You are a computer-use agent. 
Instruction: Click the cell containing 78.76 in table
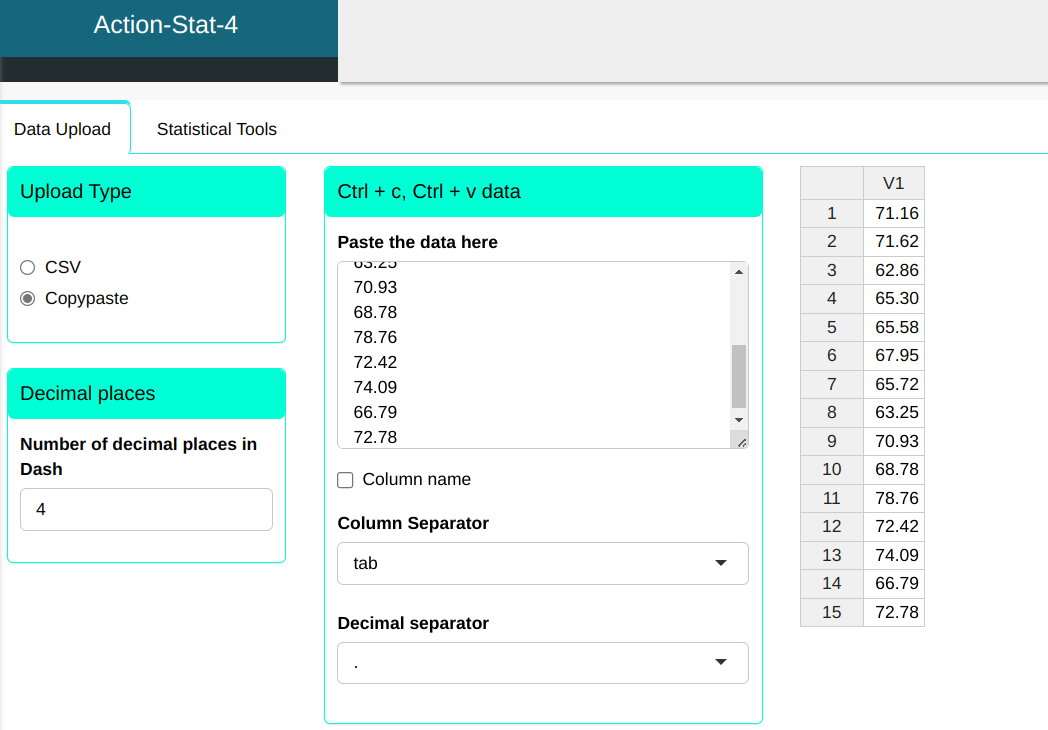point(896,498)
